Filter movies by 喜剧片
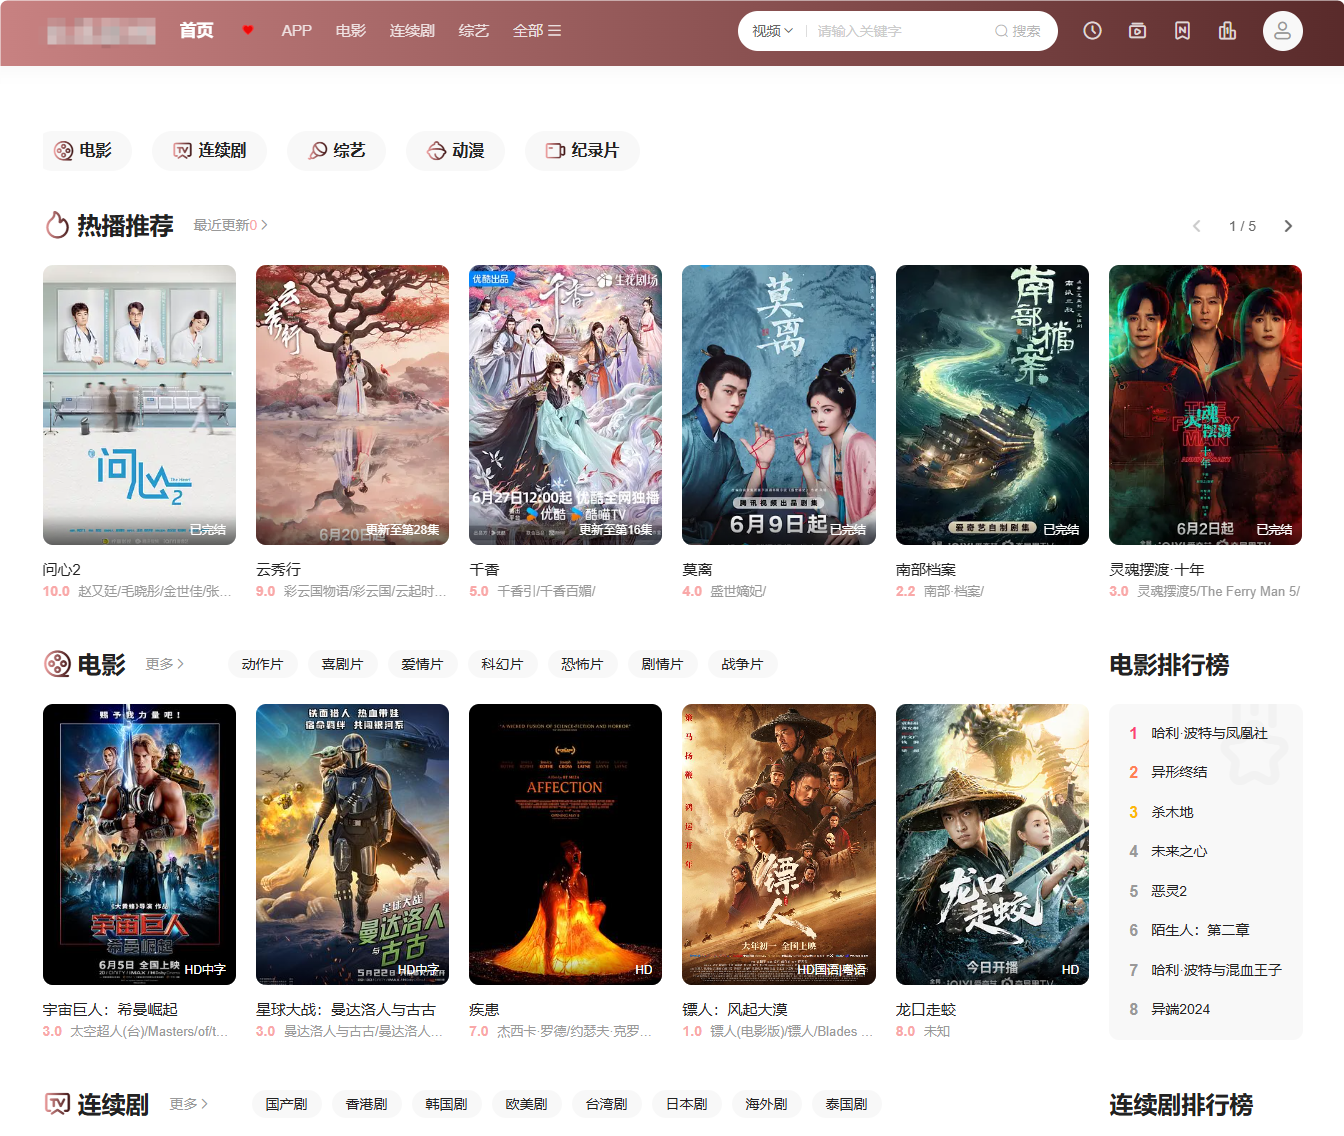This screenshot has height=1136, width=1344. [x=342, y=664]
